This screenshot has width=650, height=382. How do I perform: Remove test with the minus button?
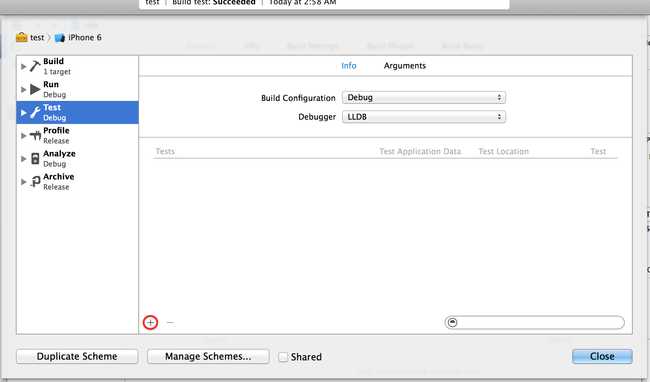coord(170,322)
